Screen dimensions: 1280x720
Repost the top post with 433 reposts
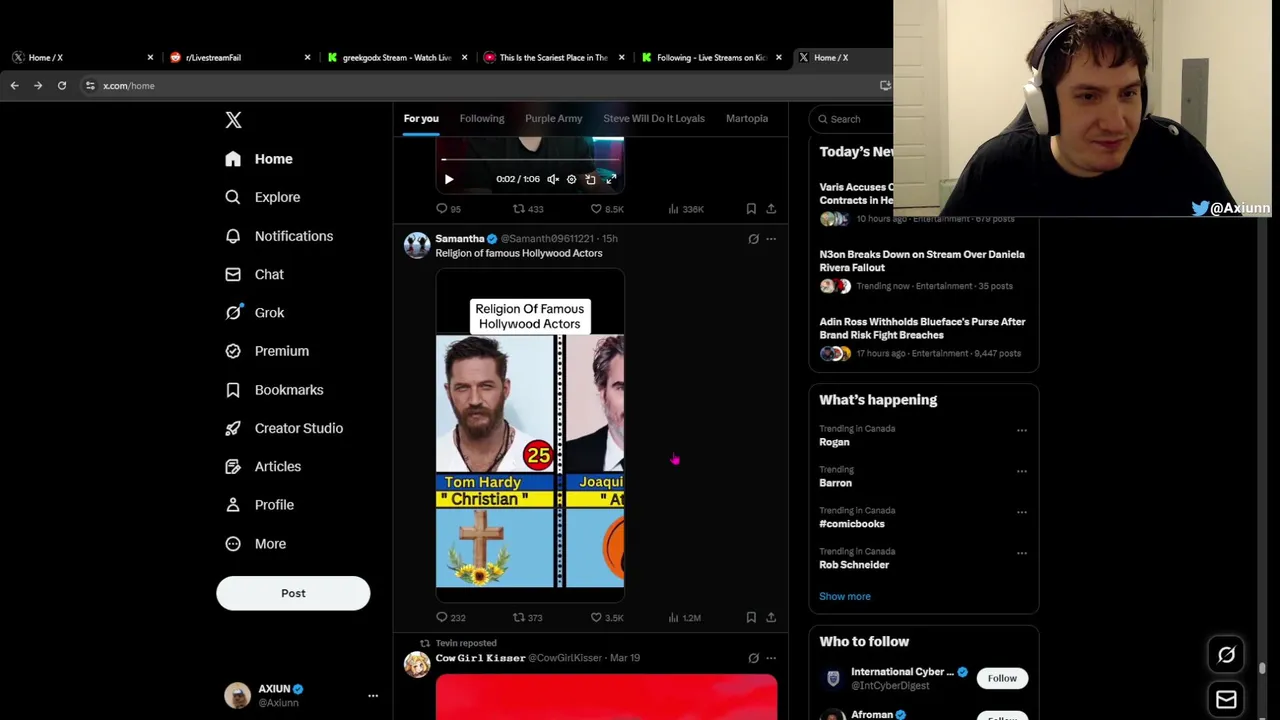point(528,209)
